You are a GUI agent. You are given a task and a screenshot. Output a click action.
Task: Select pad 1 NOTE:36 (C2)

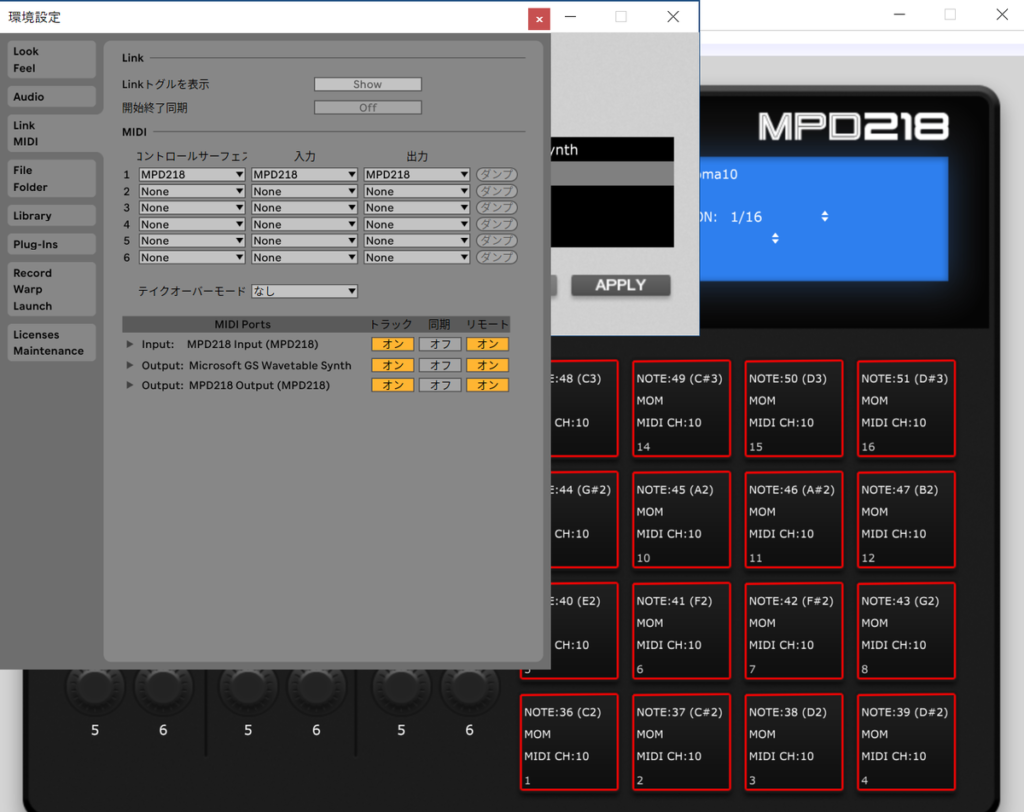pyautogui.click(x=569, y=742)
